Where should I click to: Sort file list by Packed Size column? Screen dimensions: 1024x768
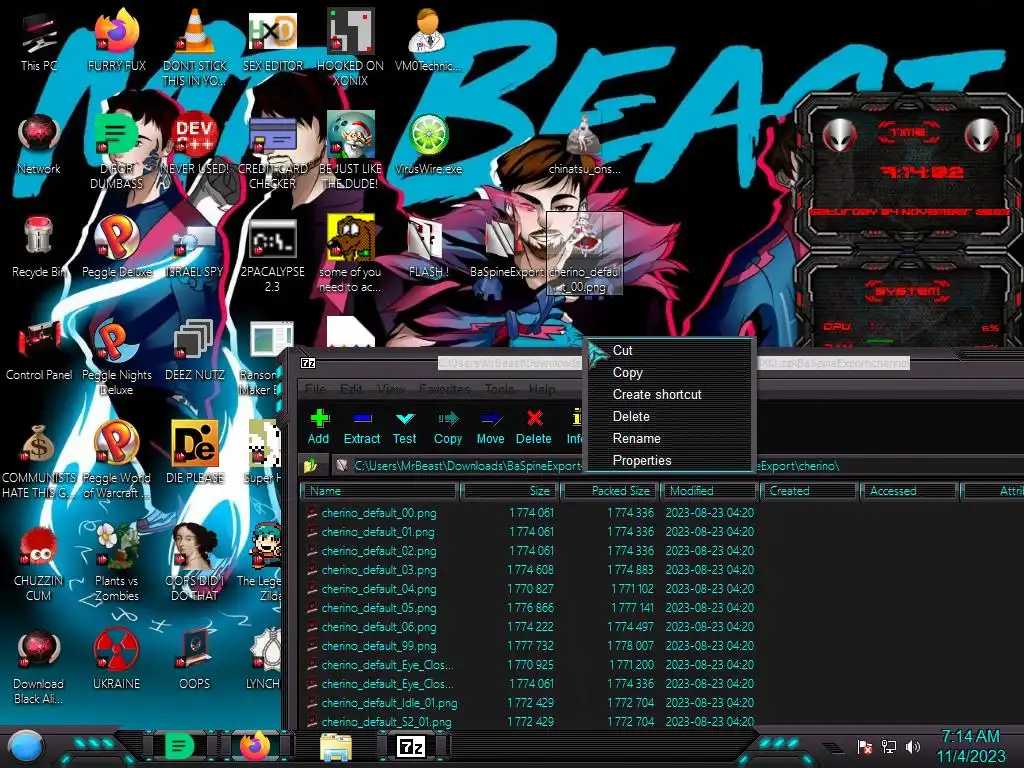pos(609,490)
